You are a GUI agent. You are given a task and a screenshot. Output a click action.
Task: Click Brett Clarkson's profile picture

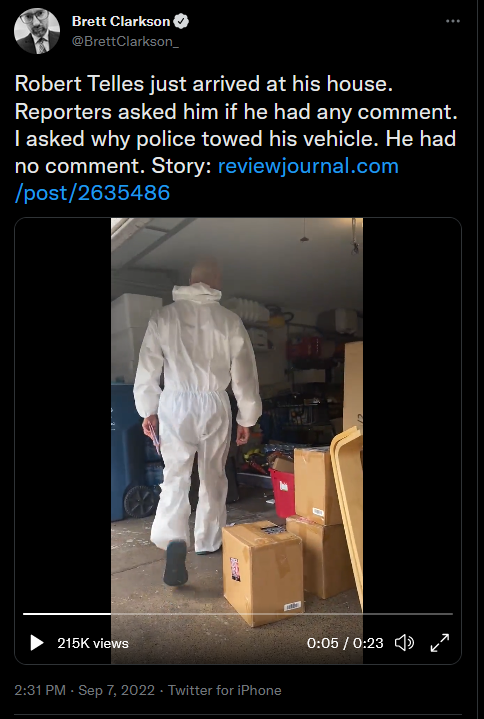37,31
